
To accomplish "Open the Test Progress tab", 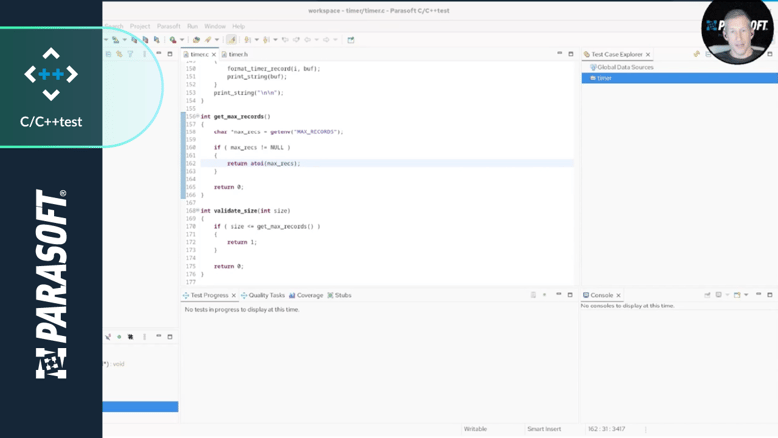I will pyautogui.click(x=209, y=295).
